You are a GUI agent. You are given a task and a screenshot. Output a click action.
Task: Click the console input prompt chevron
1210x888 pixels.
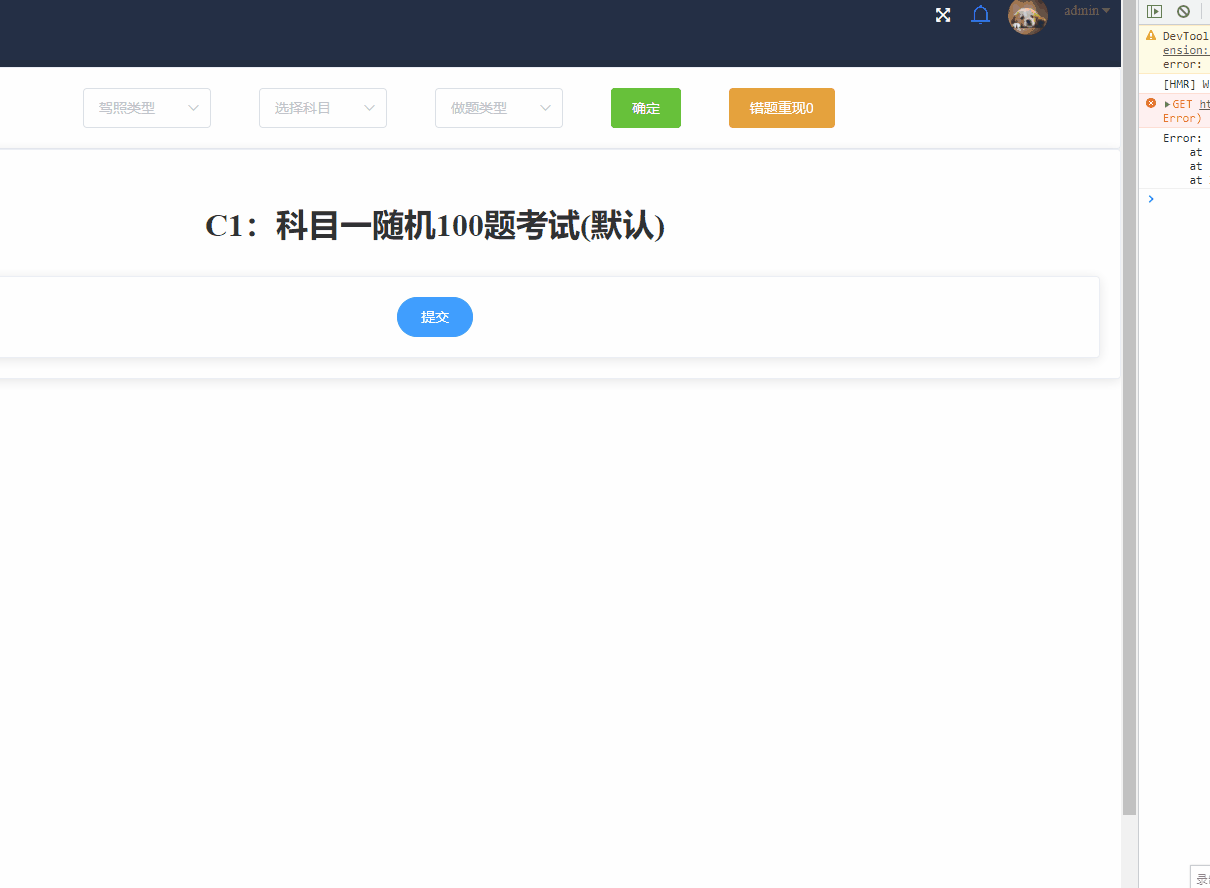(1150, 198)
